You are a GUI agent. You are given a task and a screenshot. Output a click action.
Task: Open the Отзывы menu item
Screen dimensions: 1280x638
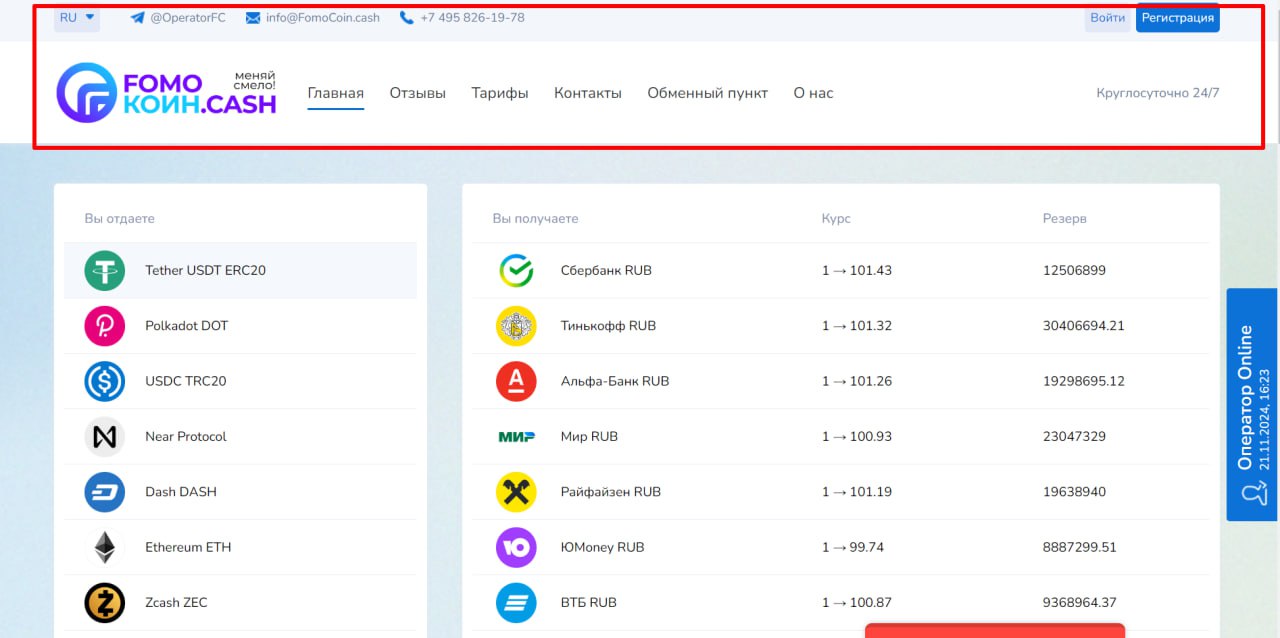[x=418, y=93]
